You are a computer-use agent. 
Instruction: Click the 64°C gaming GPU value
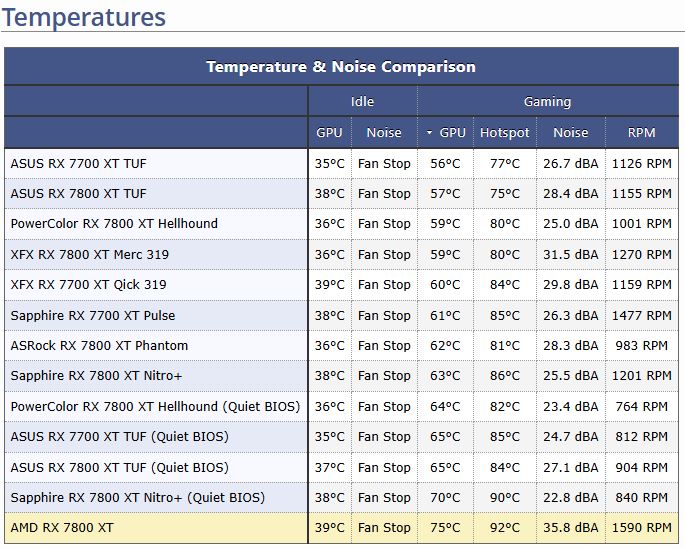[x=445, y=407]
